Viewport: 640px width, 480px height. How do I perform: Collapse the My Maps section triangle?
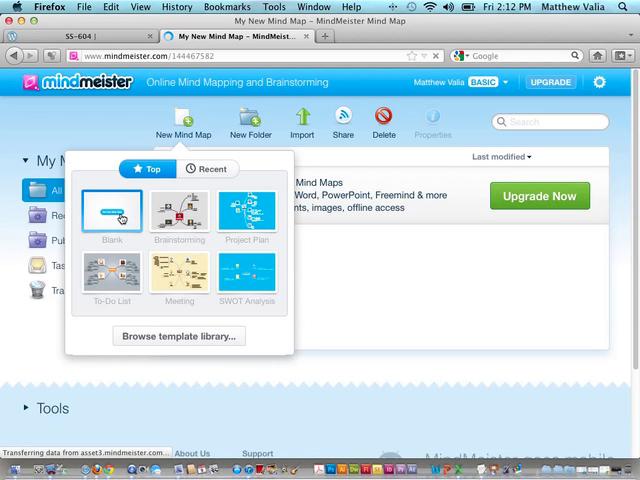[26, 160]
